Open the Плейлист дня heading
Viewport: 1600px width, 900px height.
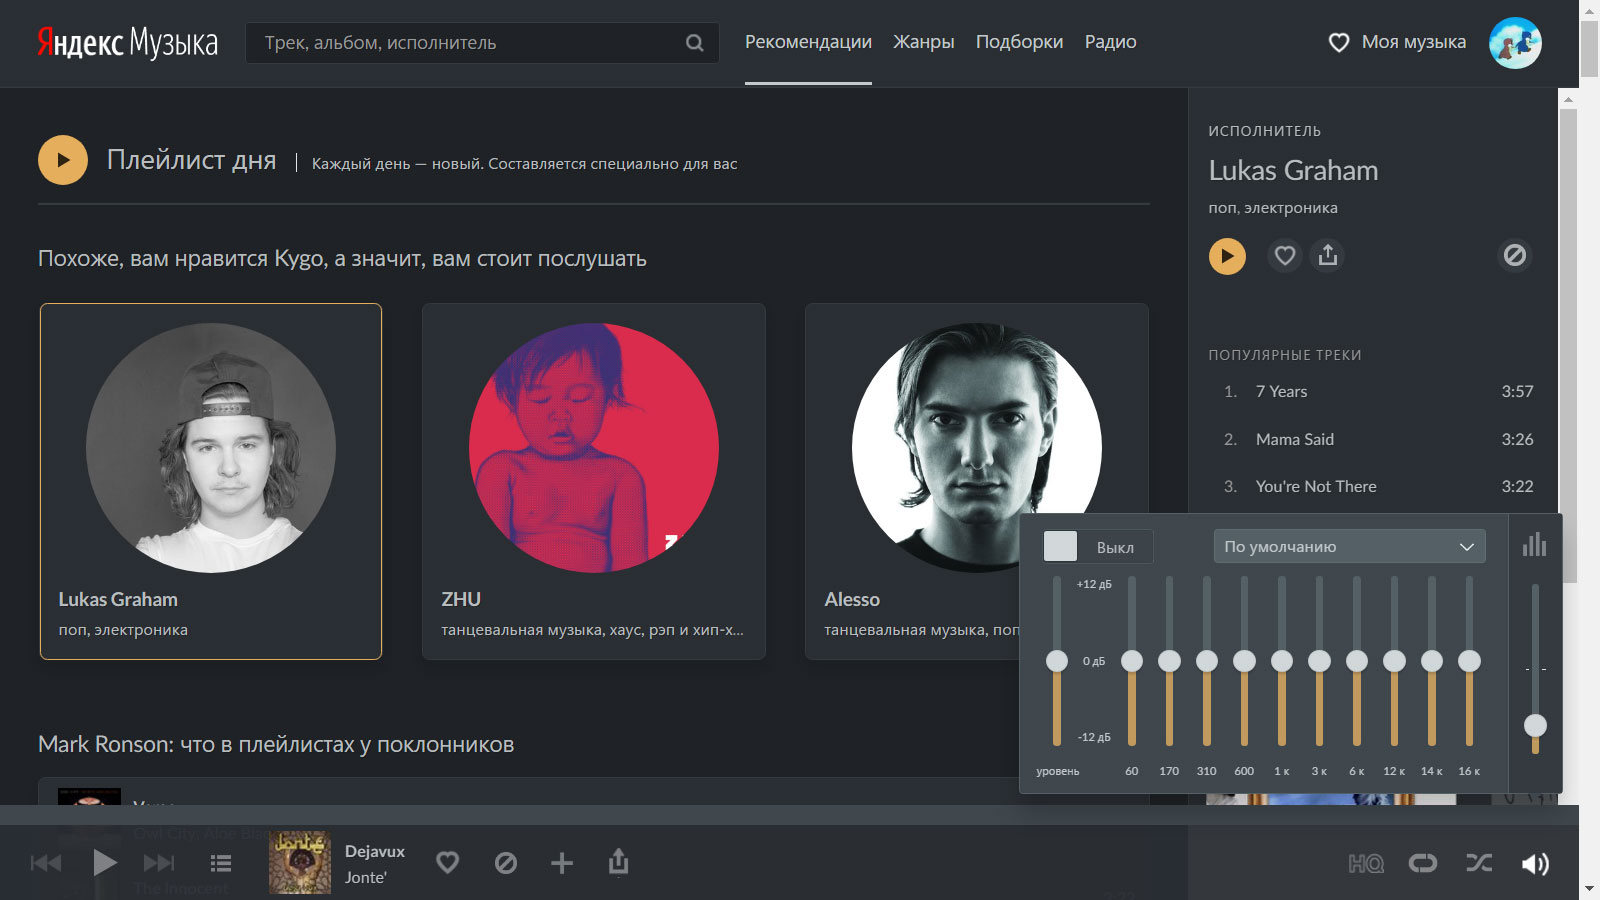coord(191,161)
